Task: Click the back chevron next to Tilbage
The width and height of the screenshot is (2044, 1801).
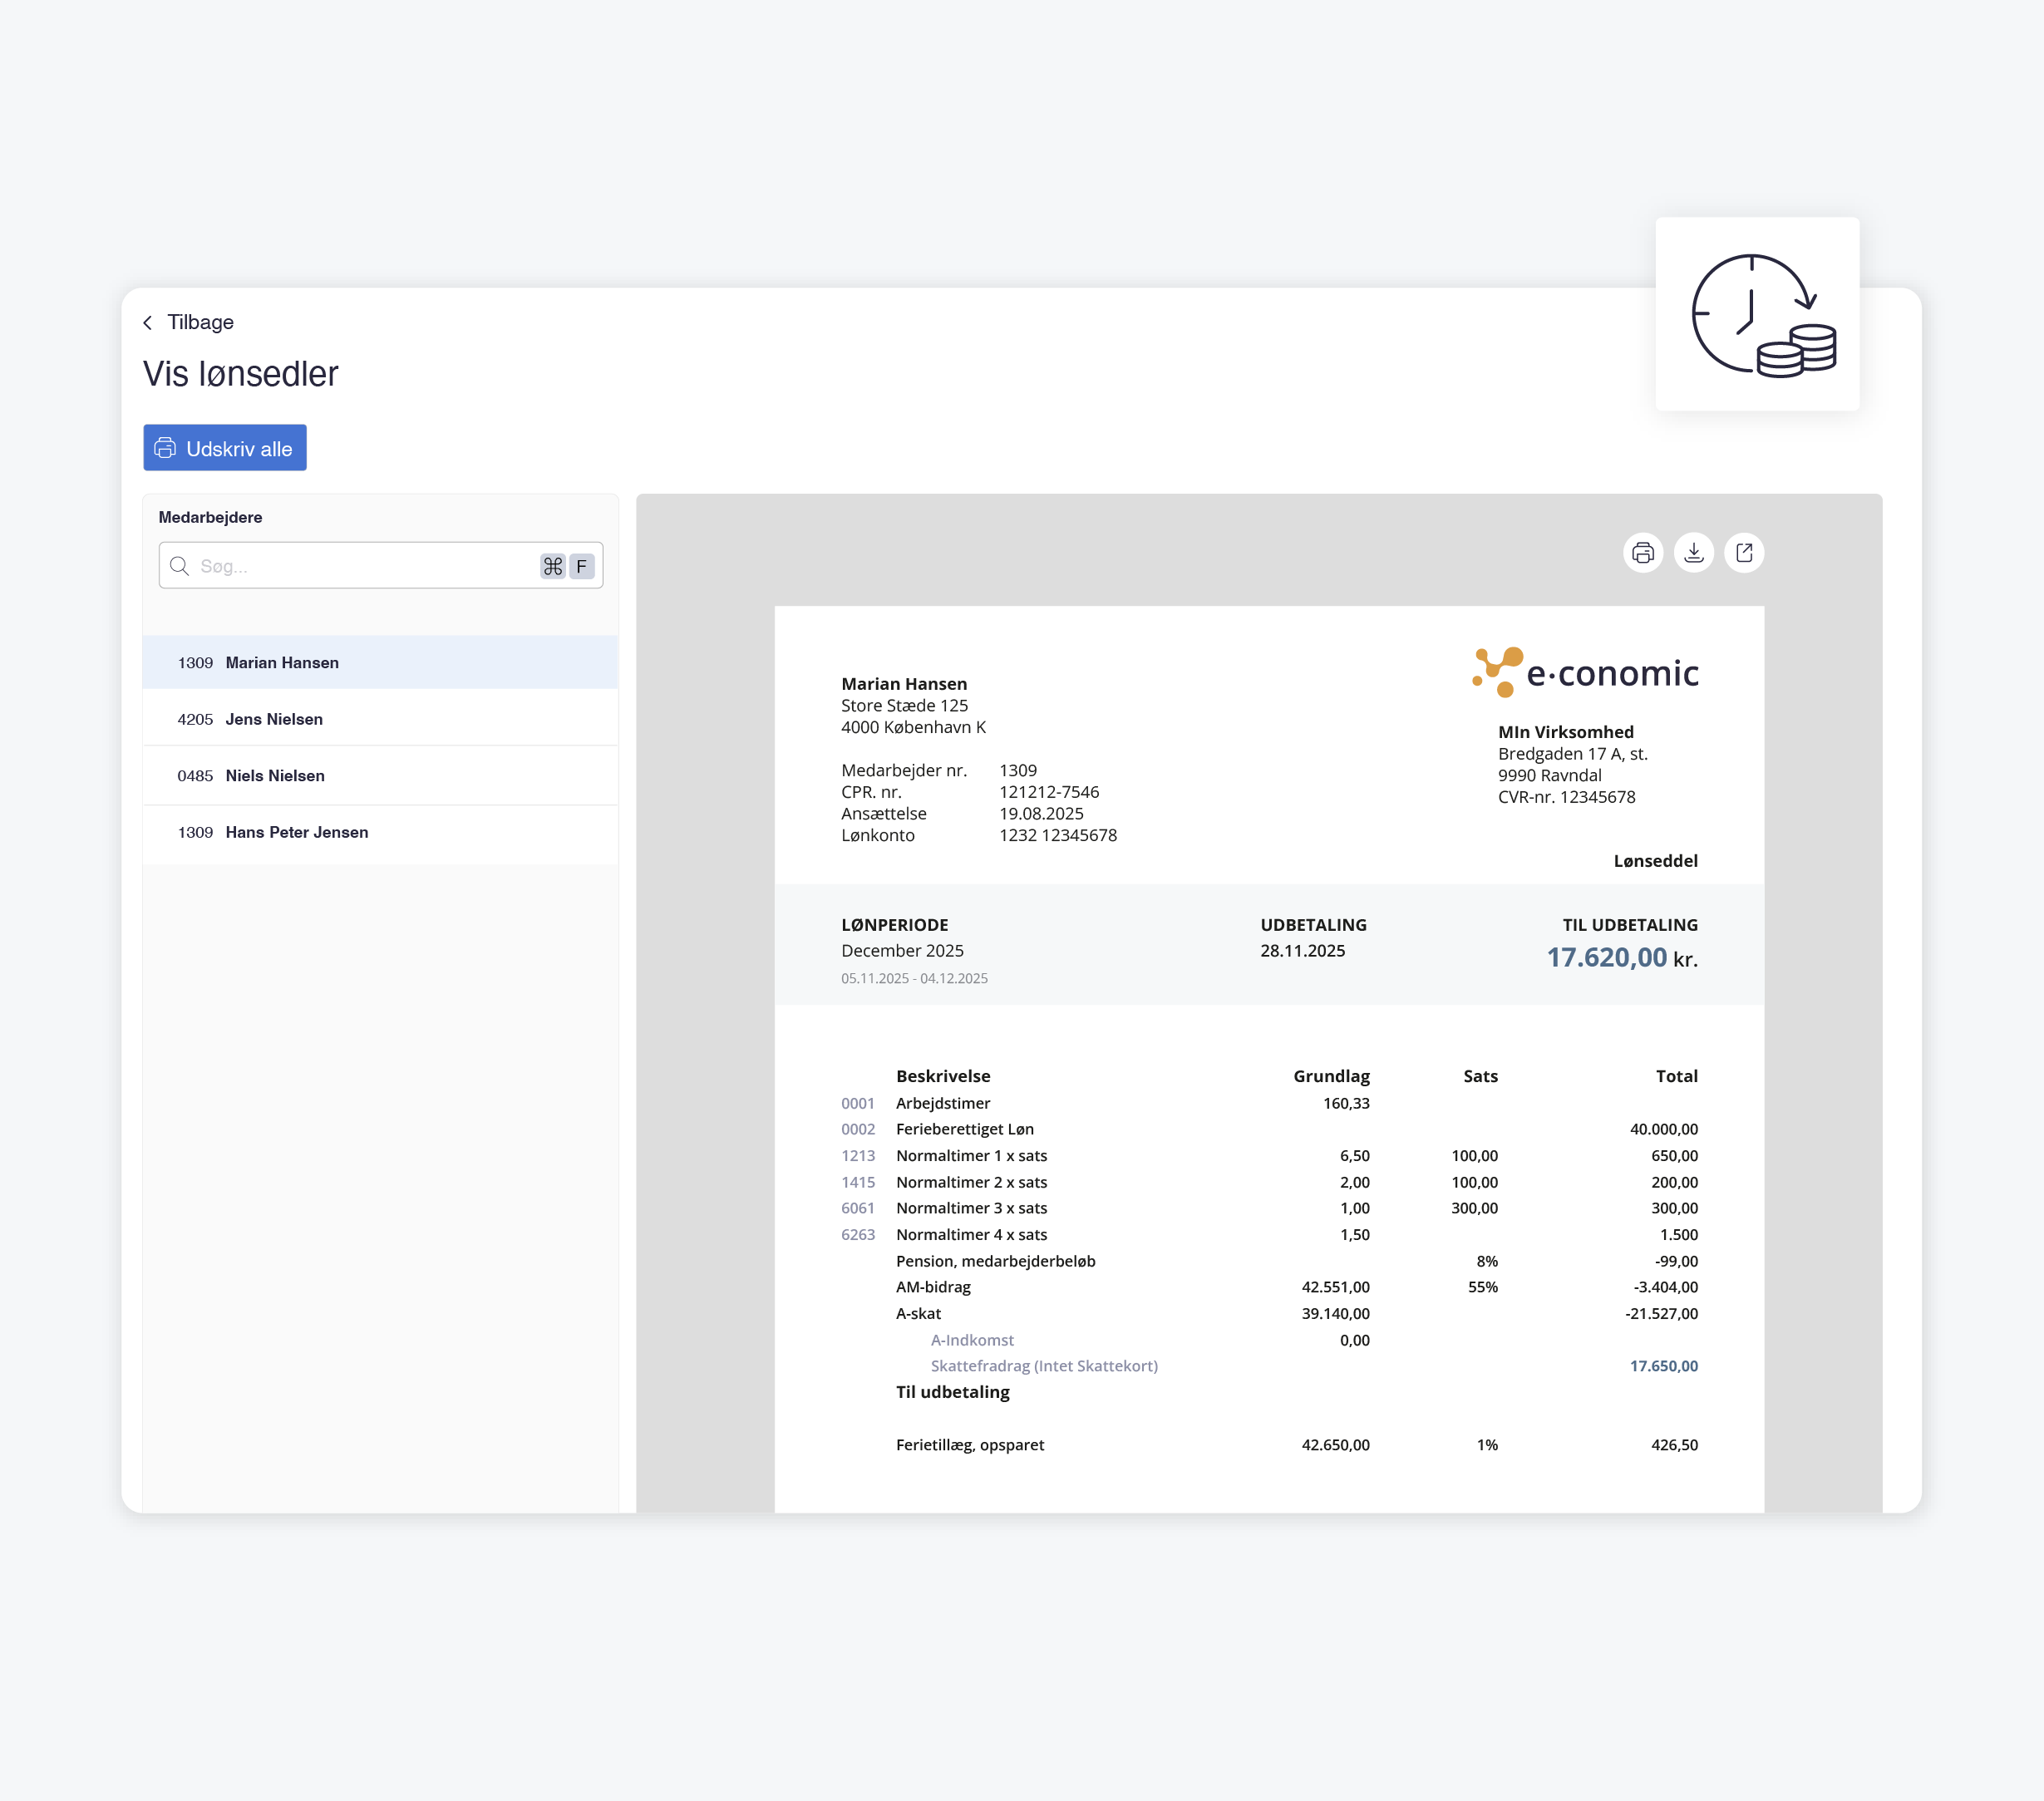Action: click(x=148, y=322)
